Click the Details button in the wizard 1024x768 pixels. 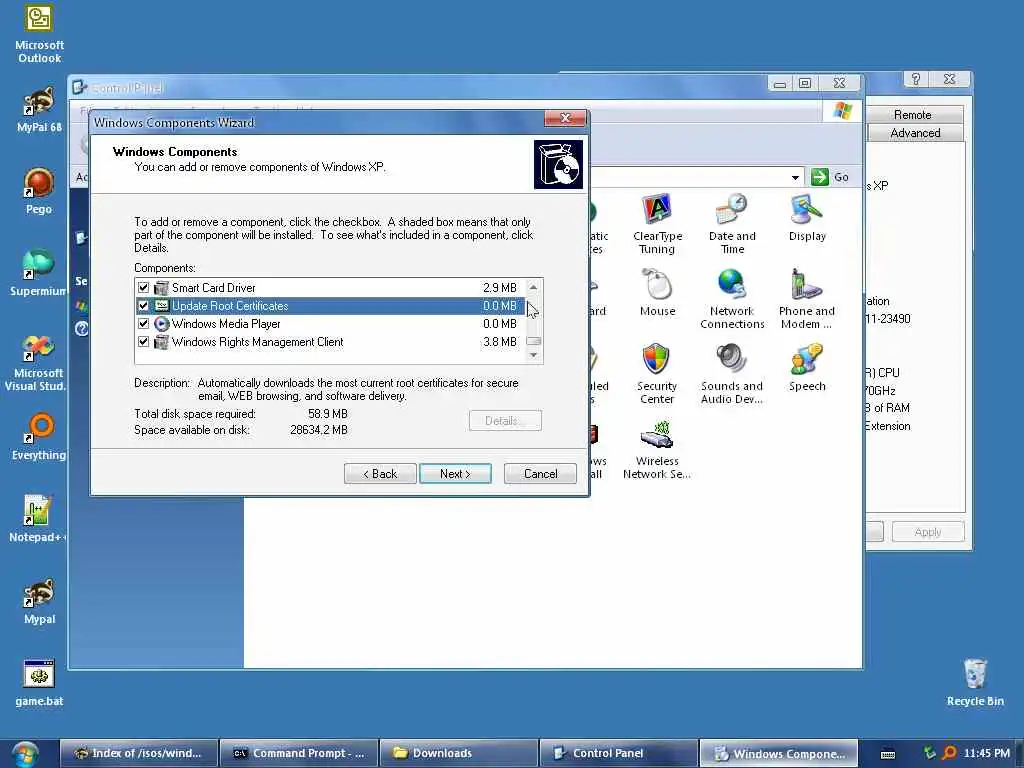pos(505,421)
